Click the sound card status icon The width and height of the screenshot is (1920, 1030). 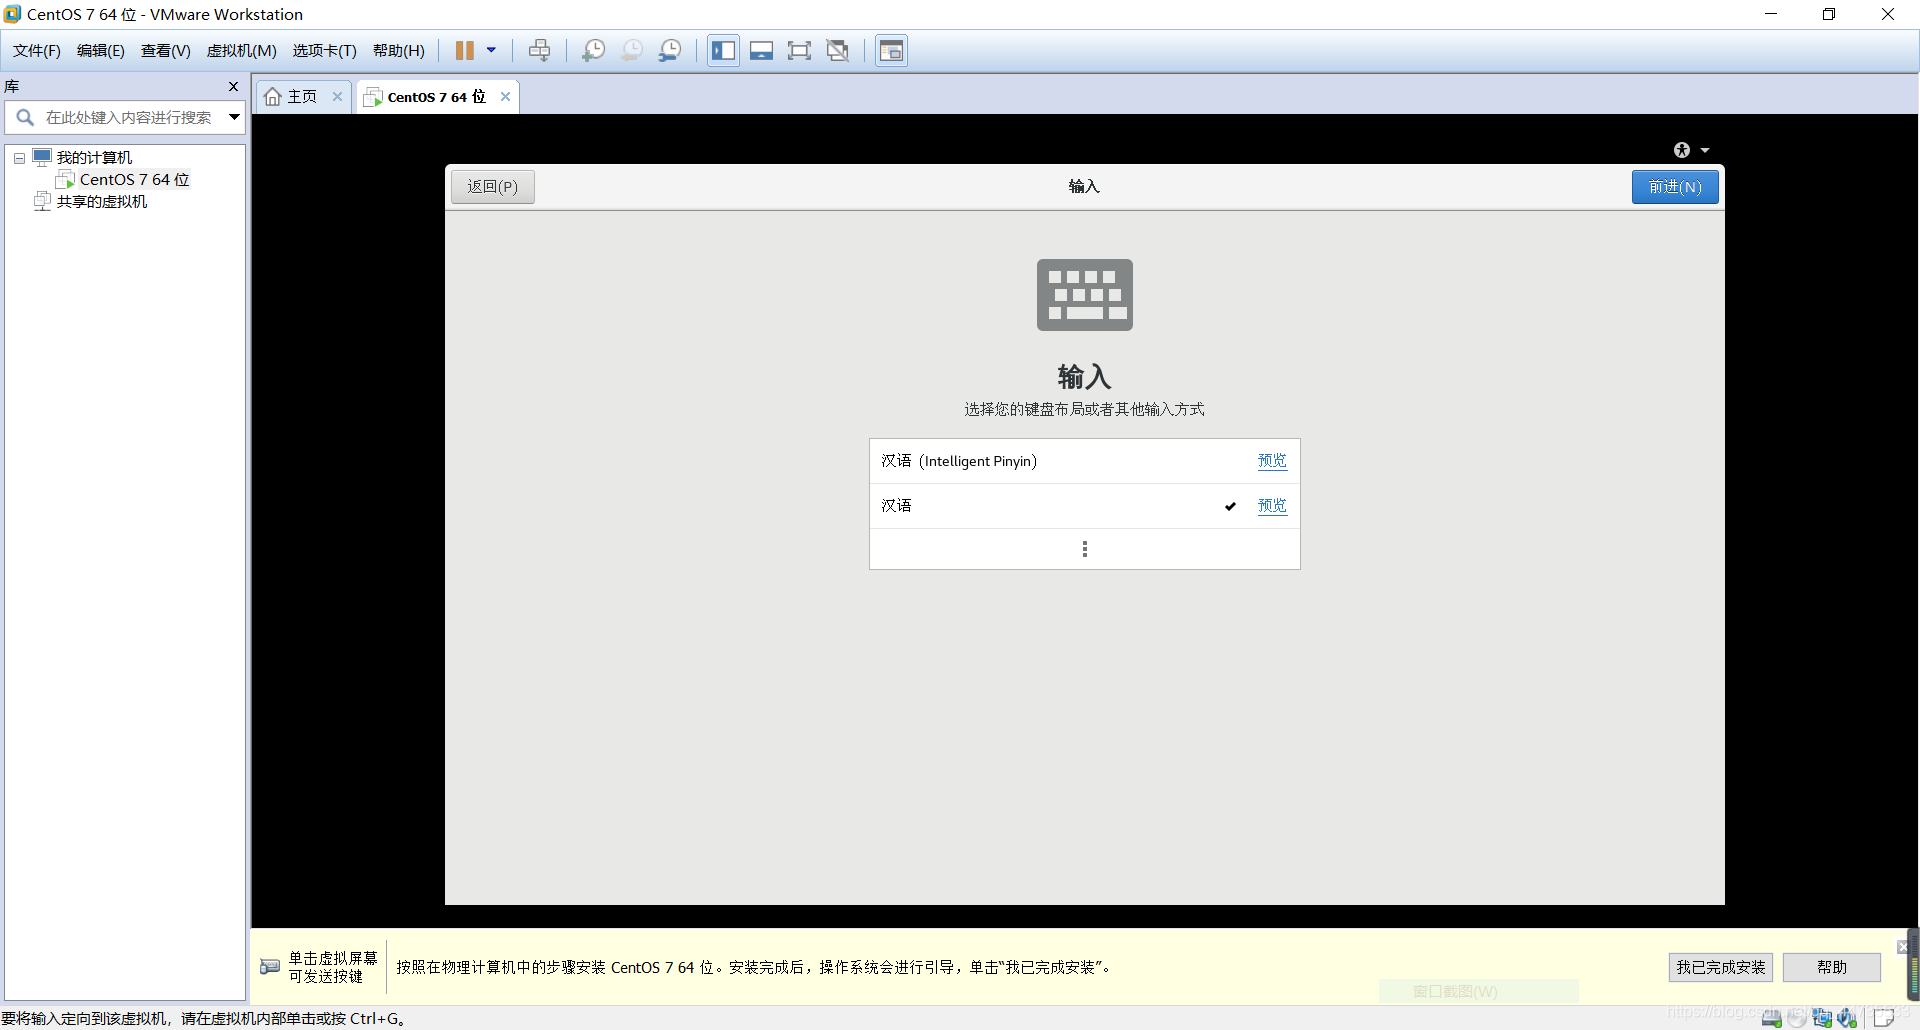(x=1847, y=1018)
